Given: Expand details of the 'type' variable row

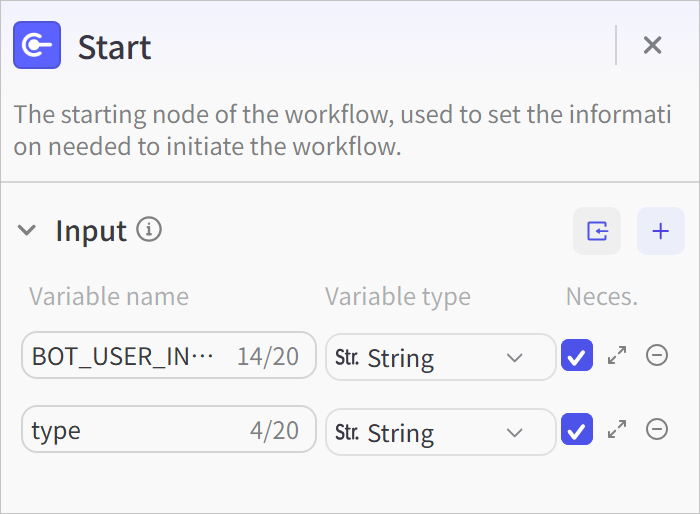Looking at the screenshot, I should tap(617, 430).
